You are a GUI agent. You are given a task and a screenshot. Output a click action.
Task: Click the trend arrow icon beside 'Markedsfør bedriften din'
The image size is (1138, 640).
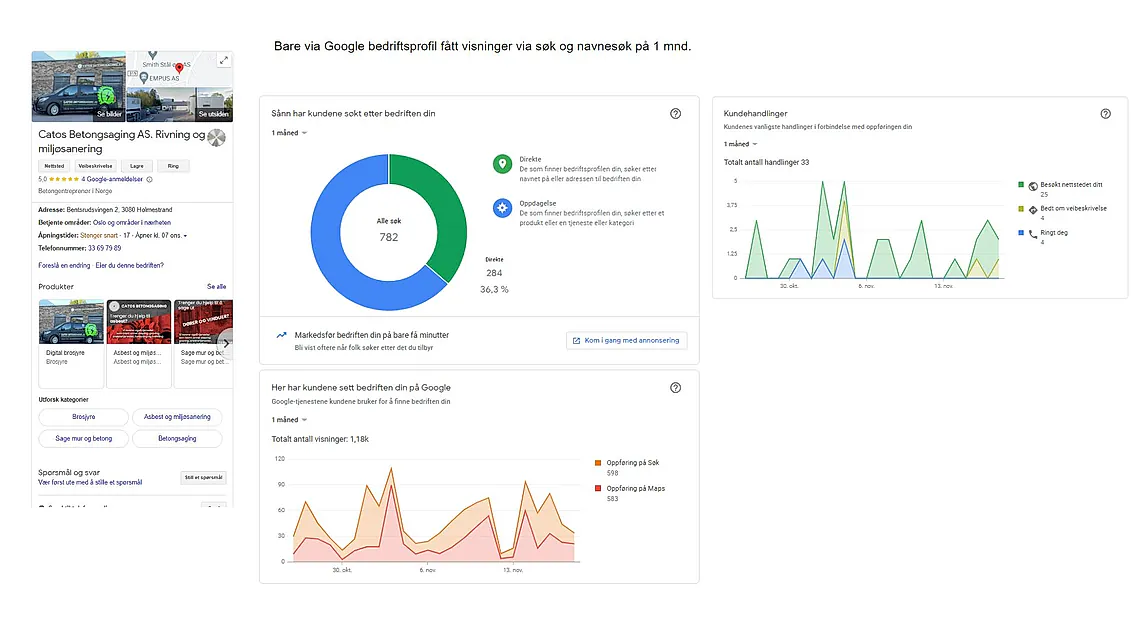pos(281,335)
